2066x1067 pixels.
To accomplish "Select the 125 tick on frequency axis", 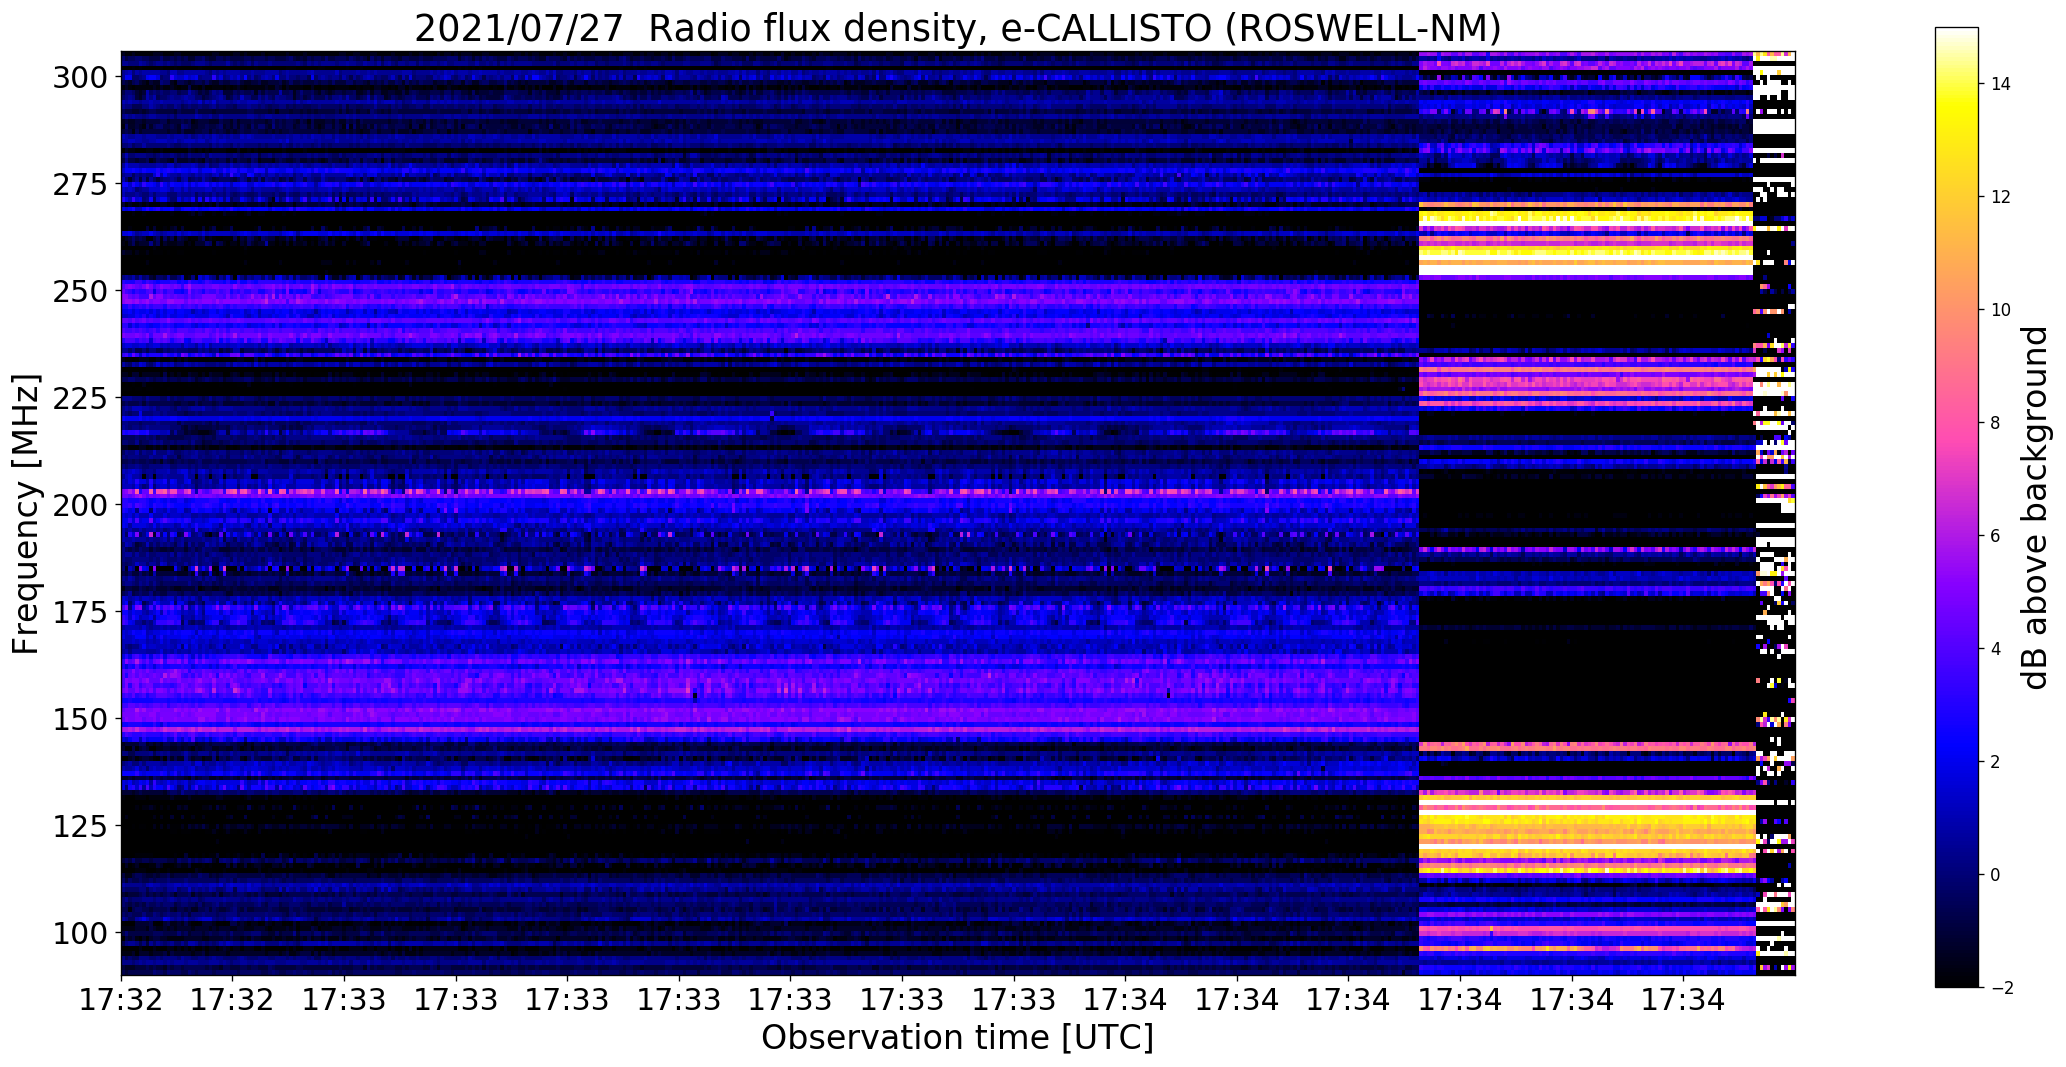I will point(80,826).
